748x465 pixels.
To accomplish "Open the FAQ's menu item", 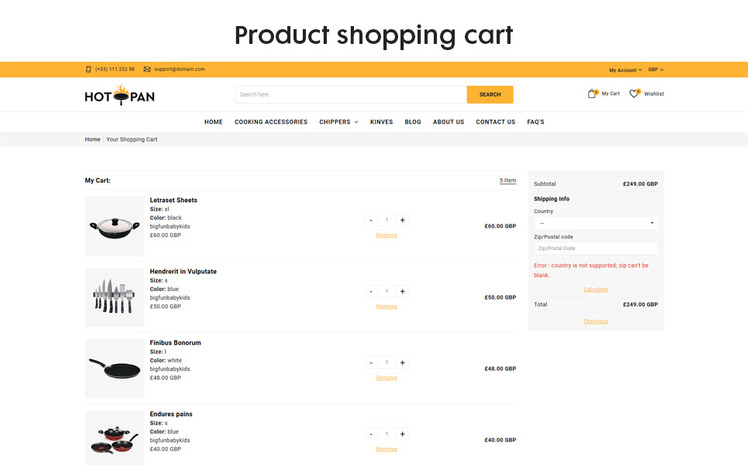I will point(535,122).
